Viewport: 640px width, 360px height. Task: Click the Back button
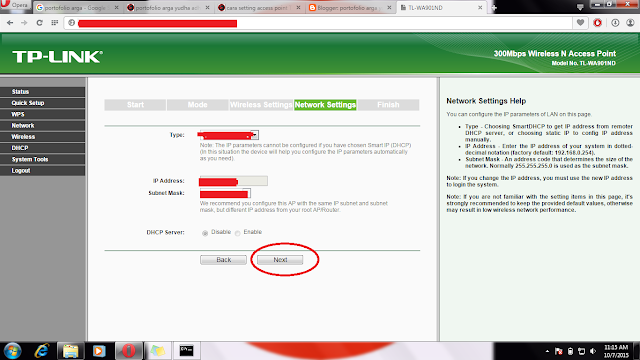(223, 260)
